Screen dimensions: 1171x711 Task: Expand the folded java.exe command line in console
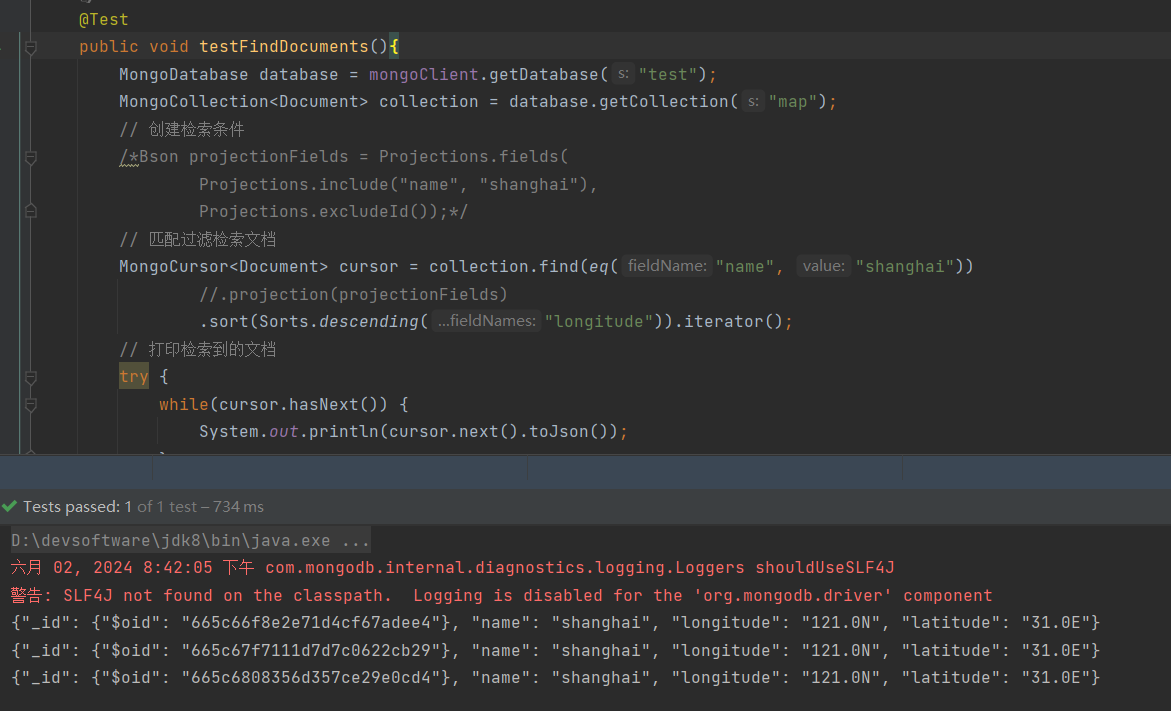[x=190, y=541]
